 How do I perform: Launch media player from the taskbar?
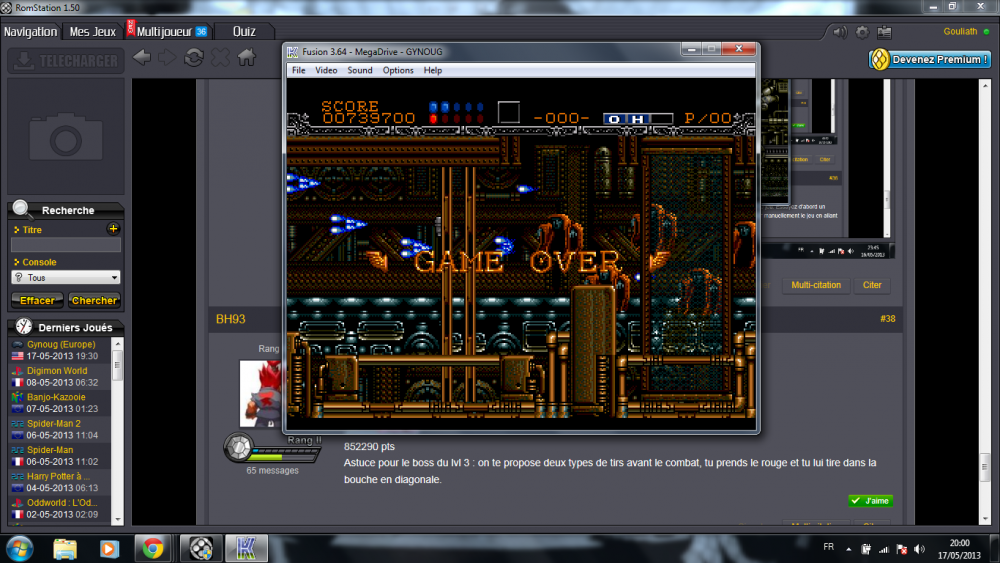tap(109, 548)
